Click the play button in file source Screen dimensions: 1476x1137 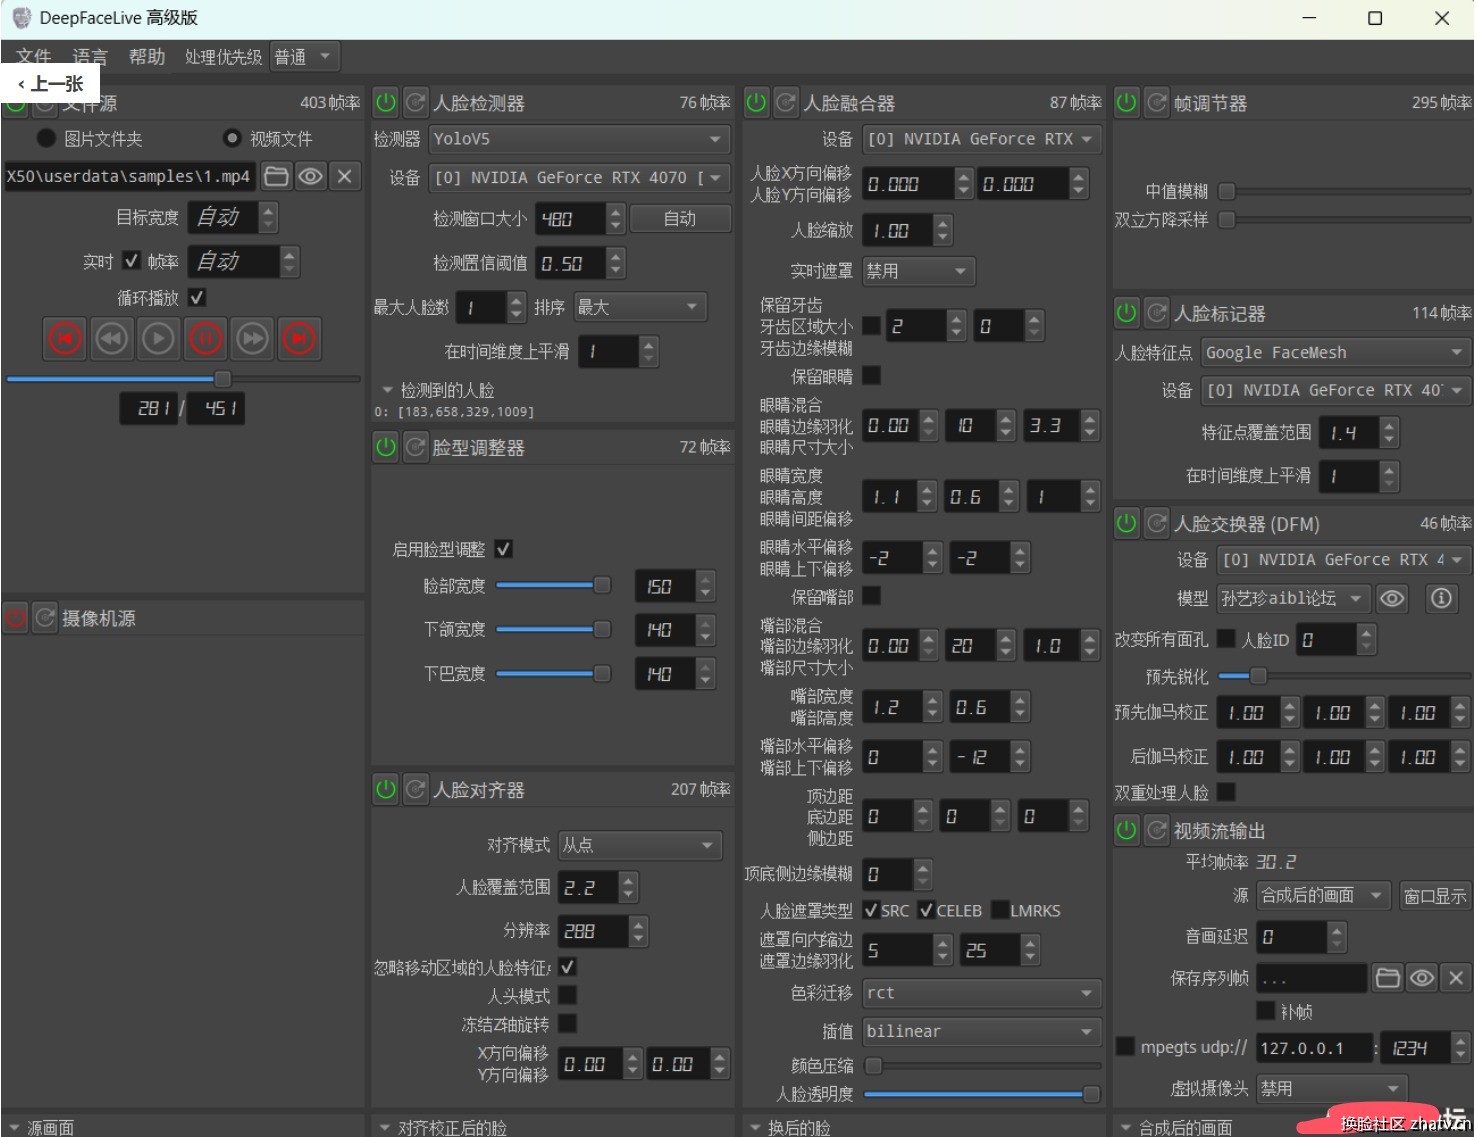click(158, 339)
